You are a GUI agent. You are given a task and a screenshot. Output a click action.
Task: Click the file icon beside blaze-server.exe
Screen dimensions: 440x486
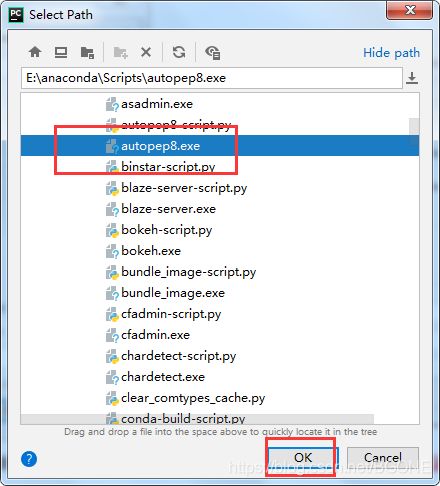click(112, 209)
